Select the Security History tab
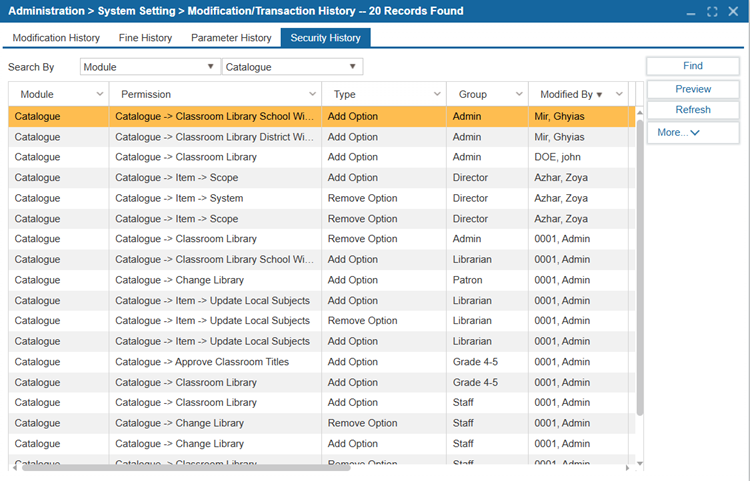Viewport: 750px width, 481px height. (x=325, y=38)
